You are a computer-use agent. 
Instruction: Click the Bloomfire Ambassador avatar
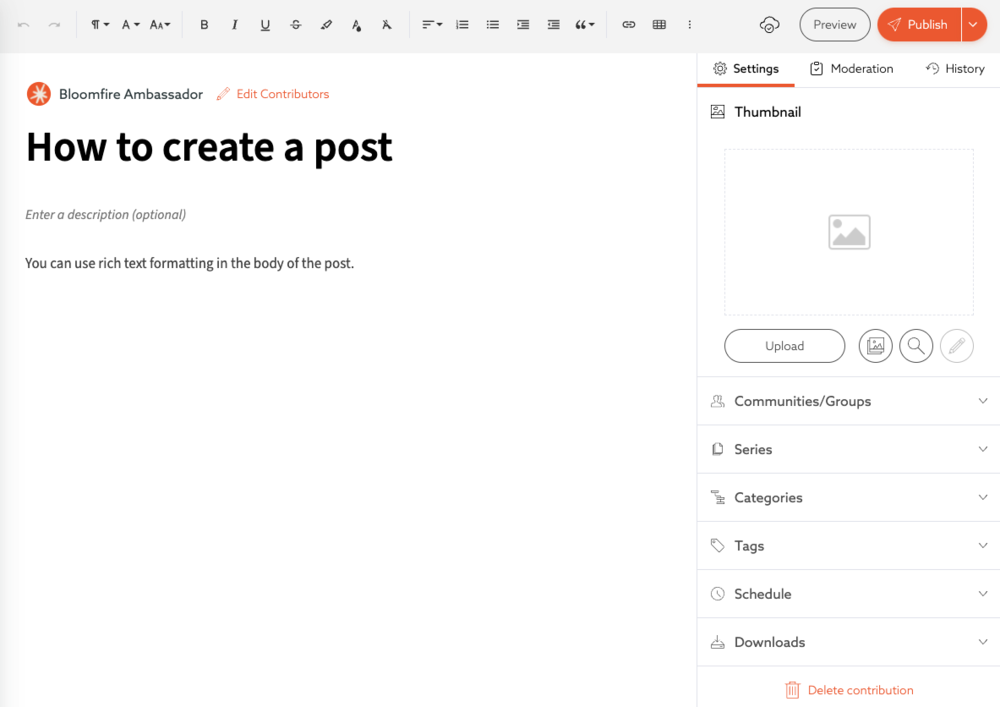tap(39, 94)
